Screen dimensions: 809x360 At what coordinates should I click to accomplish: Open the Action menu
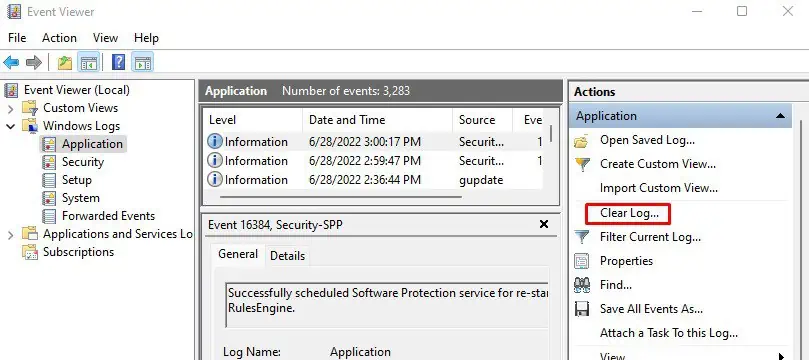click(x=59, y=38)
